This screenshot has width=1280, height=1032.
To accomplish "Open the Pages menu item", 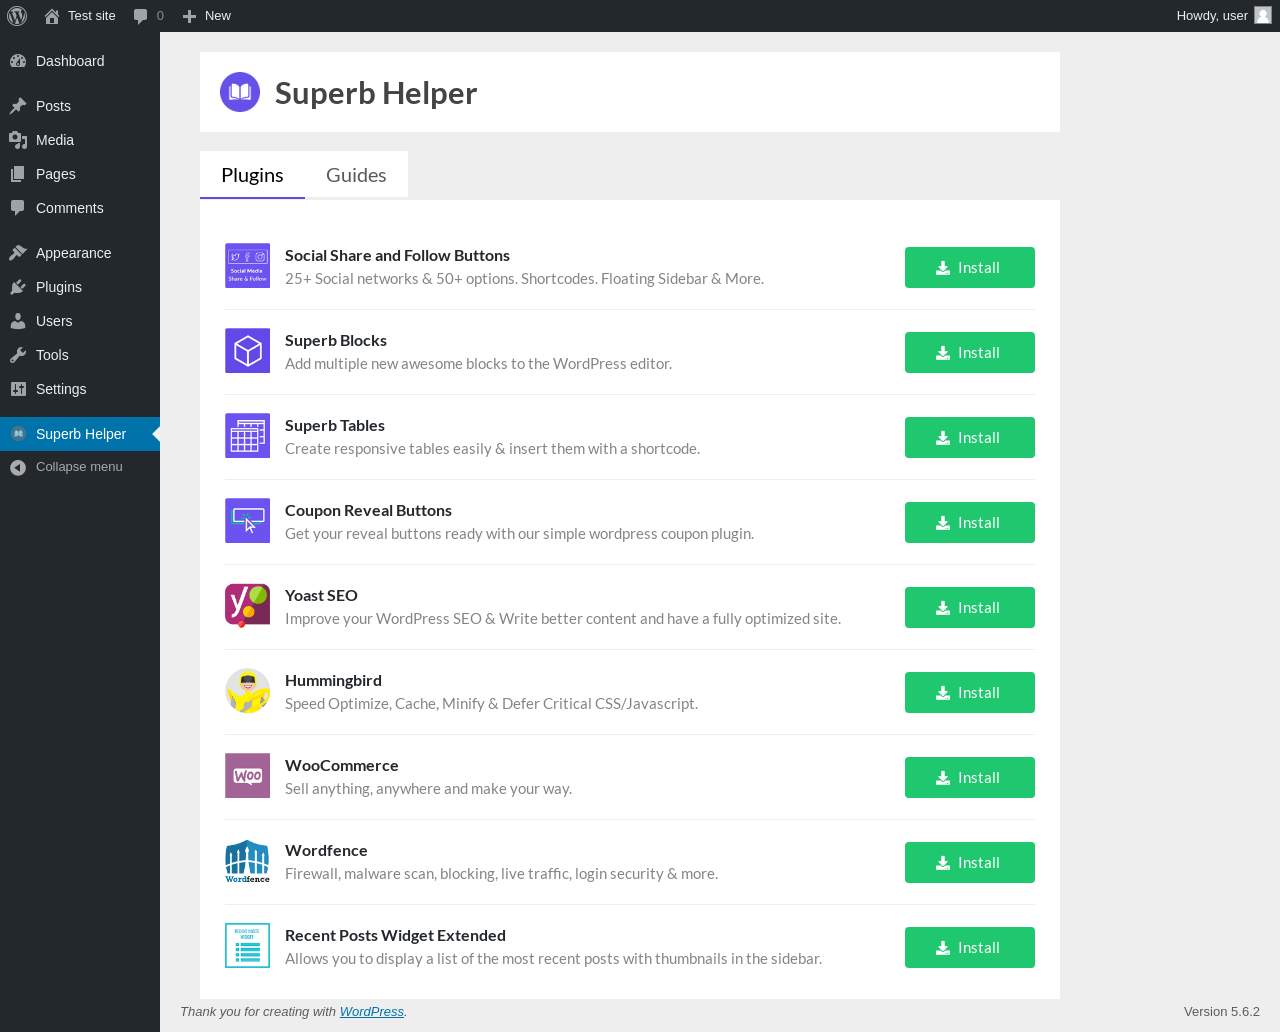I will pos(80,174).
